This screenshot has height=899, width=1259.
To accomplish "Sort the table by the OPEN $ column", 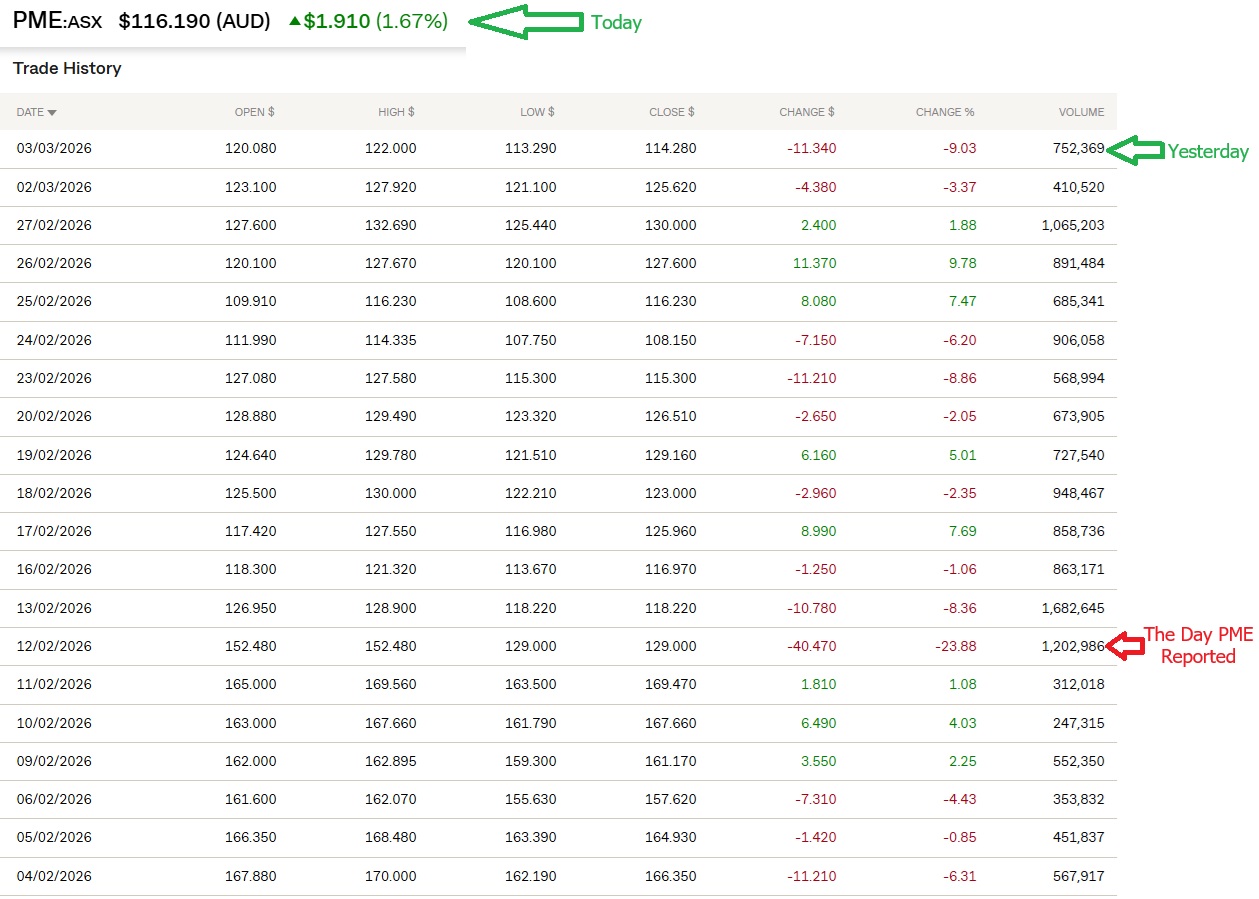I will [254, 112].
